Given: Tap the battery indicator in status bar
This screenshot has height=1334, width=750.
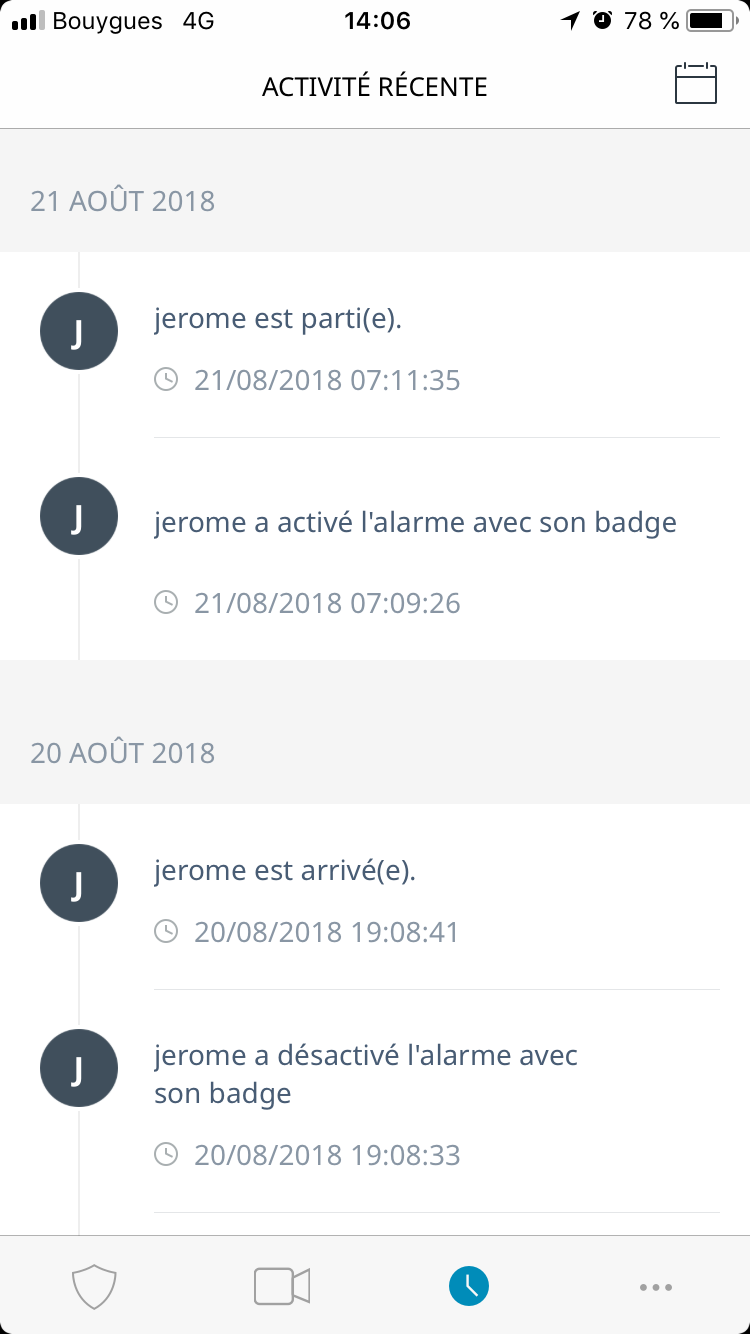Looking at the screenshot, I should (711, 21).
